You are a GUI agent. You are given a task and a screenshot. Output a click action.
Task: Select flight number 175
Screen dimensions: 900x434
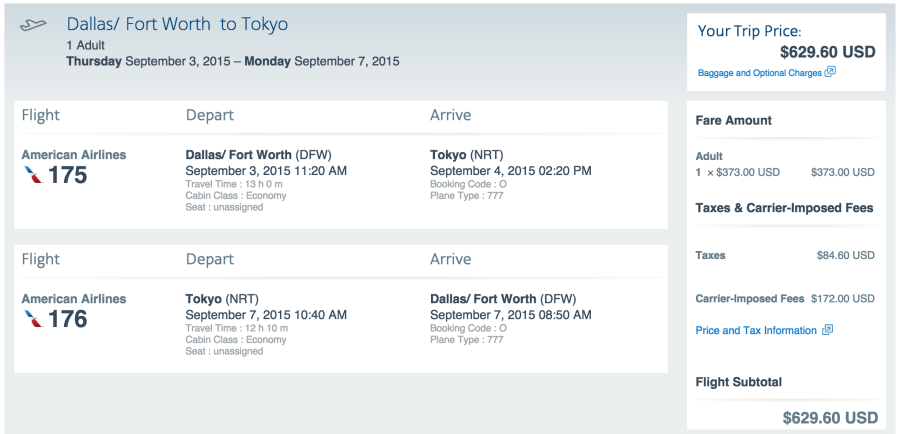click(68, 175)
